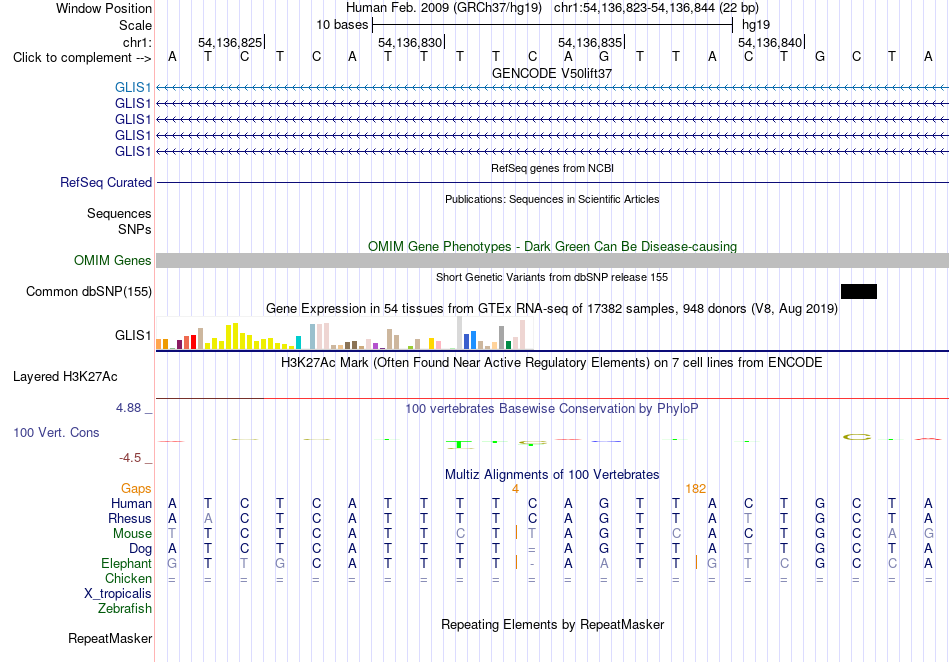950x662 pixels.
Task: Select the Dog species row label
Action: (140, 549)
